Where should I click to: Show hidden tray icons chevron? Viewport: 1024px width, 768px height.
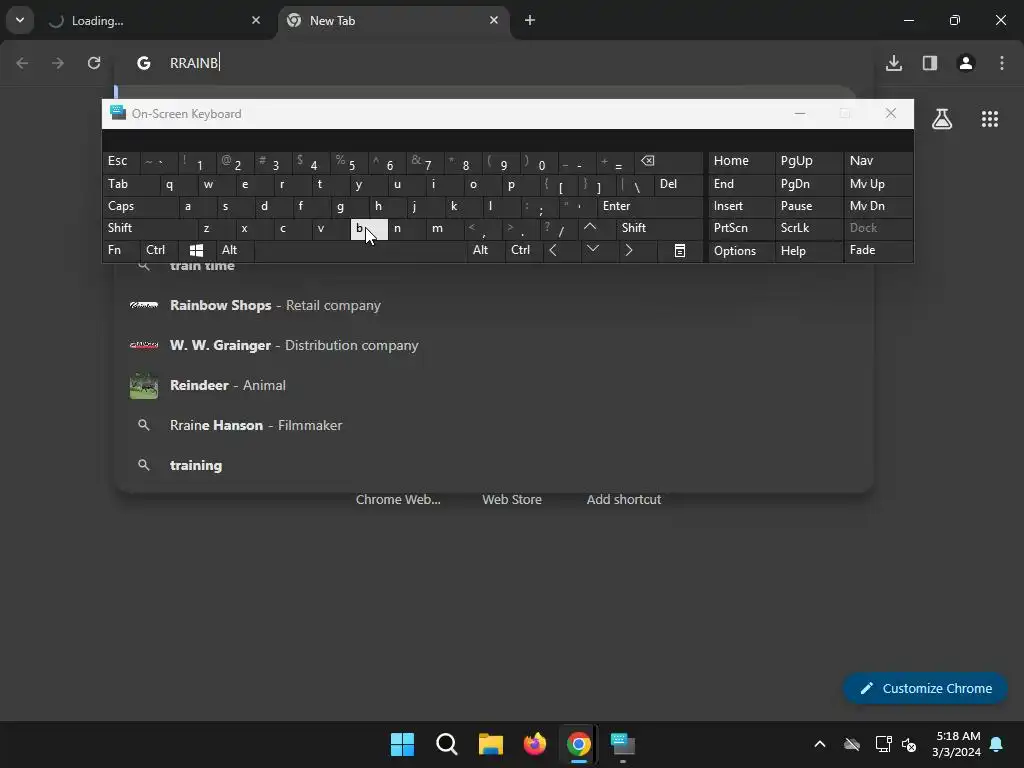point(820,744)
